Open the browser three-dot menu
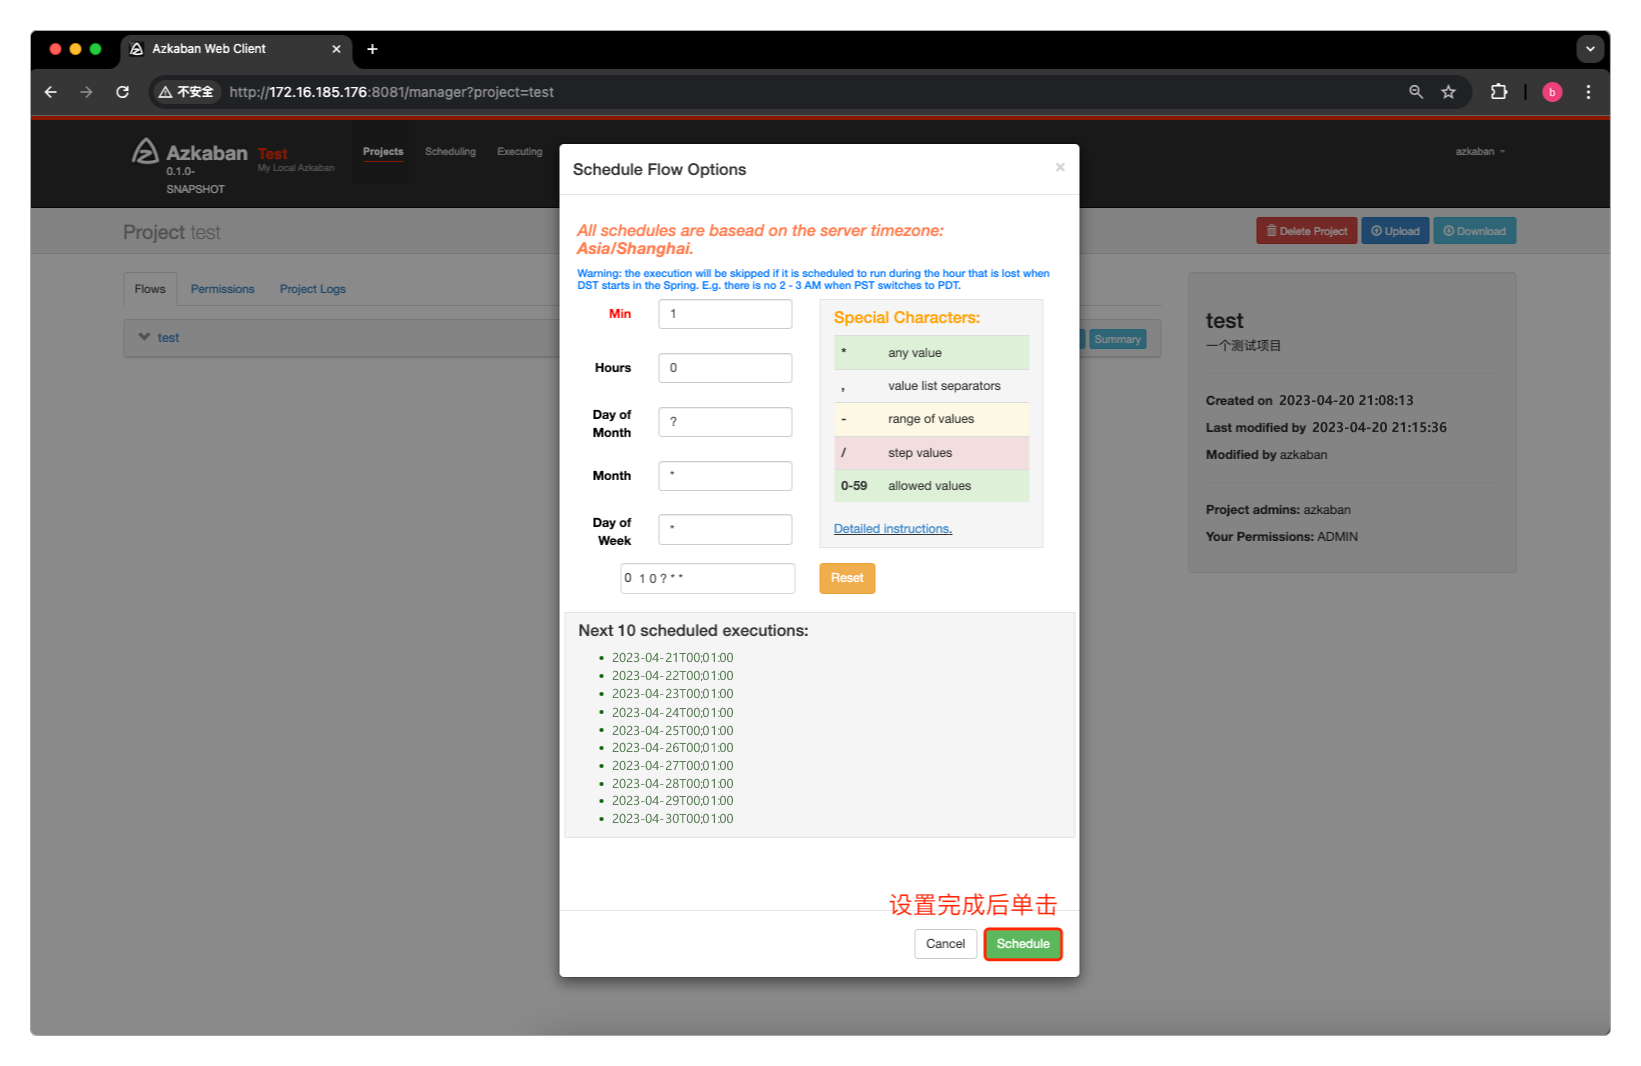This screenshot has width=1641, height=1066. [x=1588, y=92]
